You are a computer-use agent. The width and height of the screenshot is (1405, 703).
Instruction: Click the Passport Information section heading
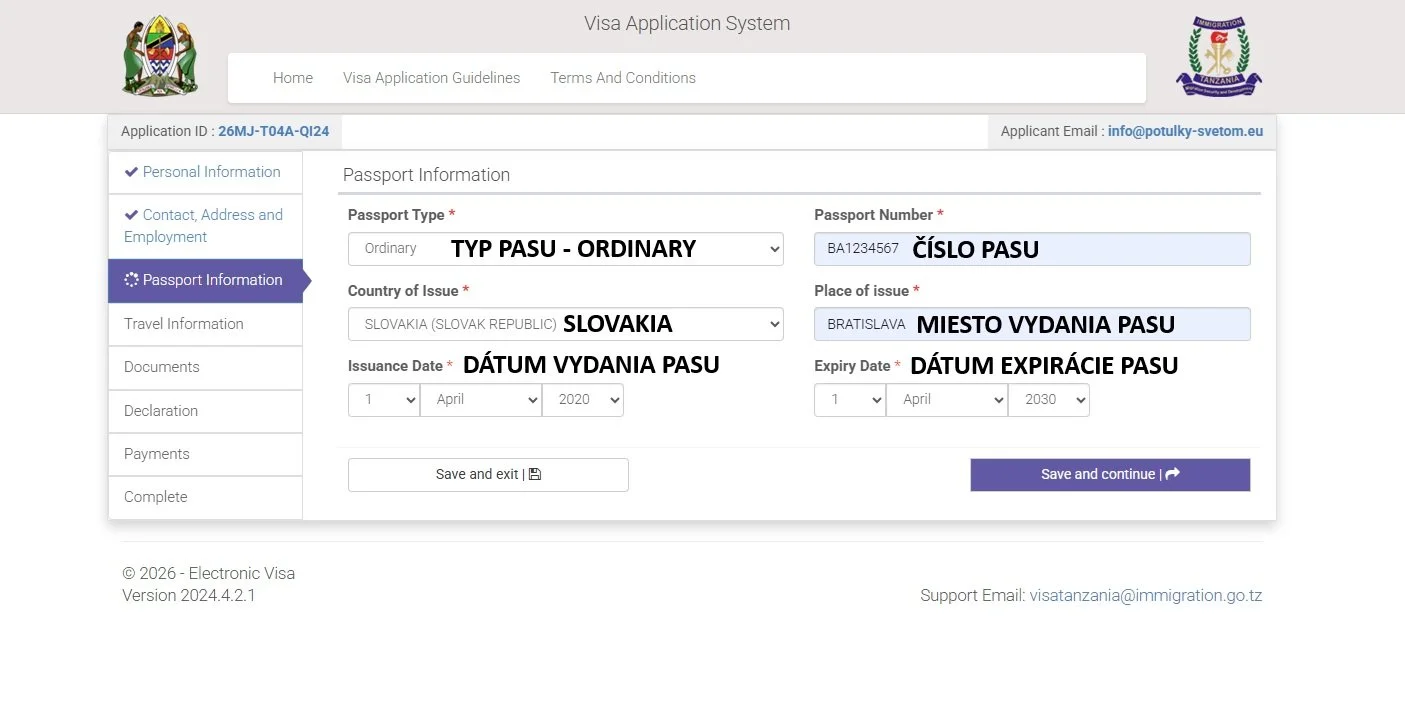(426, 175)
